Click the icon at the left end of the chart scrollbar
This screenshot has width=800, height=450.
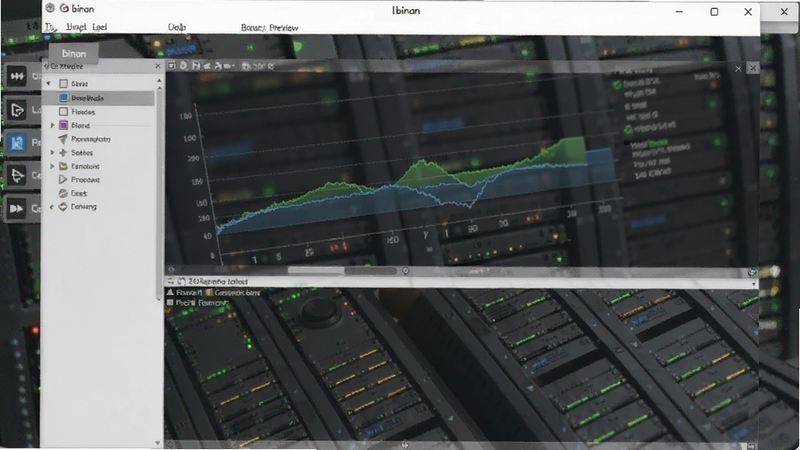coord(171,270)
